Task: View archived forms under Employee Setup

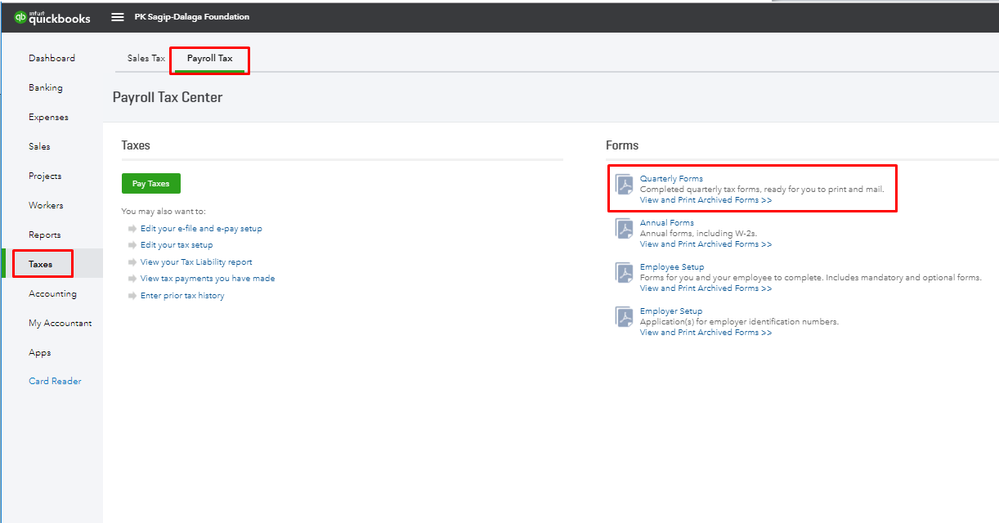Action: pos(705,288)
